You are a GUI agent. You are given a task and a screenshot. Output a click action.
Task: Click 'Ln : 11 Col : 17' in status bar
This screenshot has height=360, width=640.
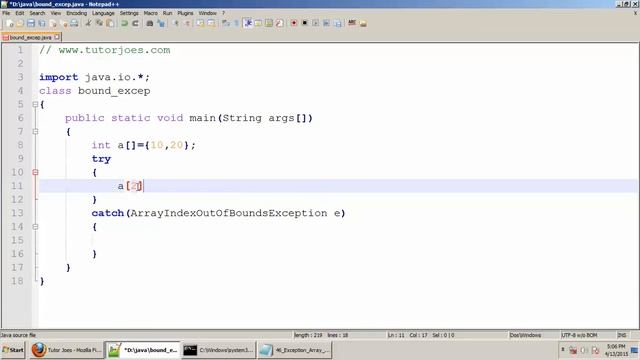[x=407, y=335]
